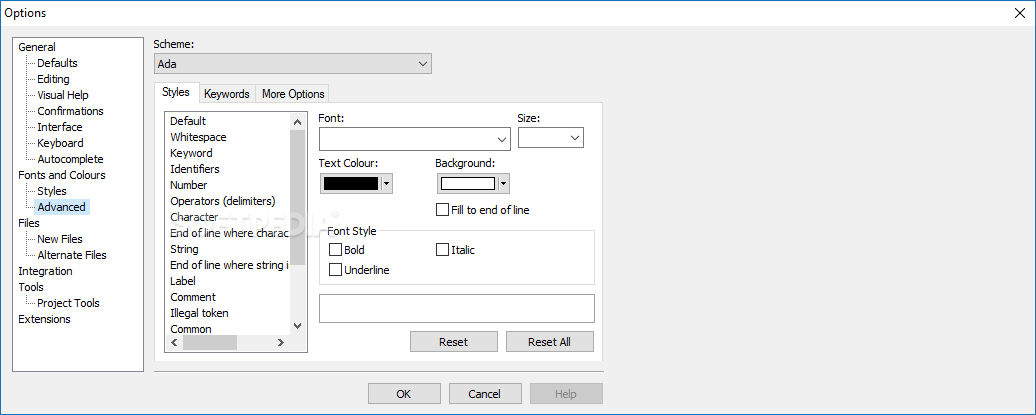Select the Number style
The image size is (1036, 415).
(x=188, y=185)
